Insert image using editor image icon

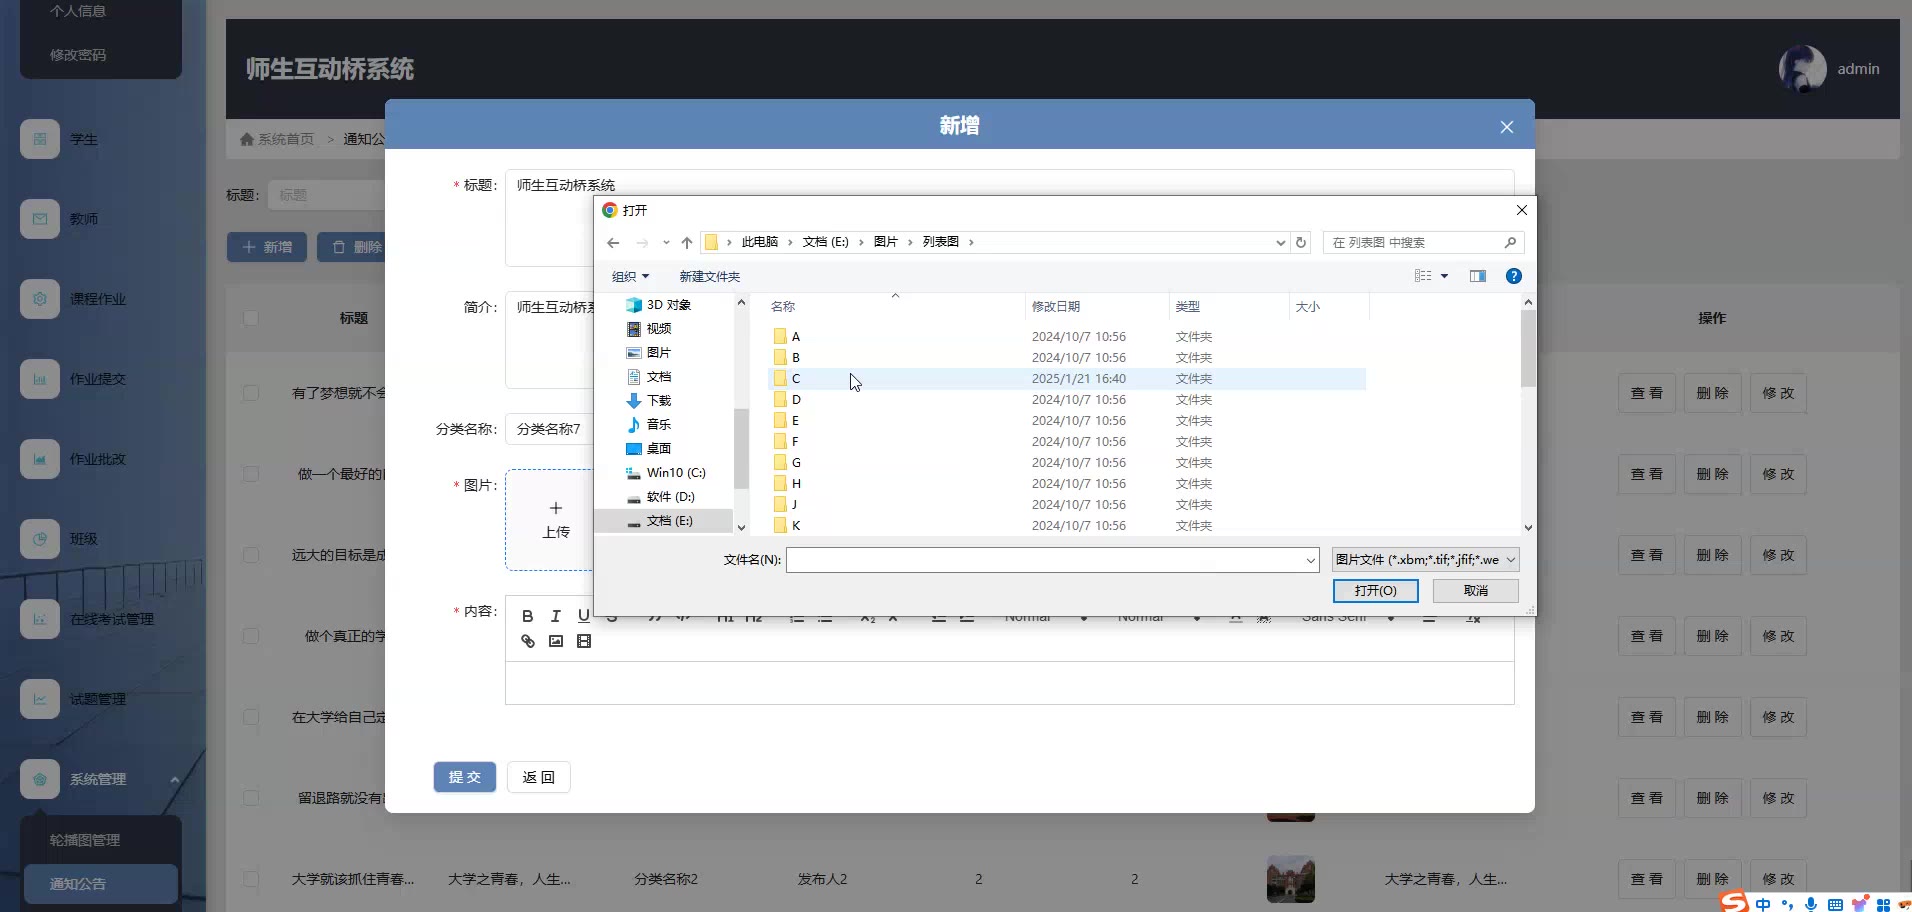click(x=556, y=641)
